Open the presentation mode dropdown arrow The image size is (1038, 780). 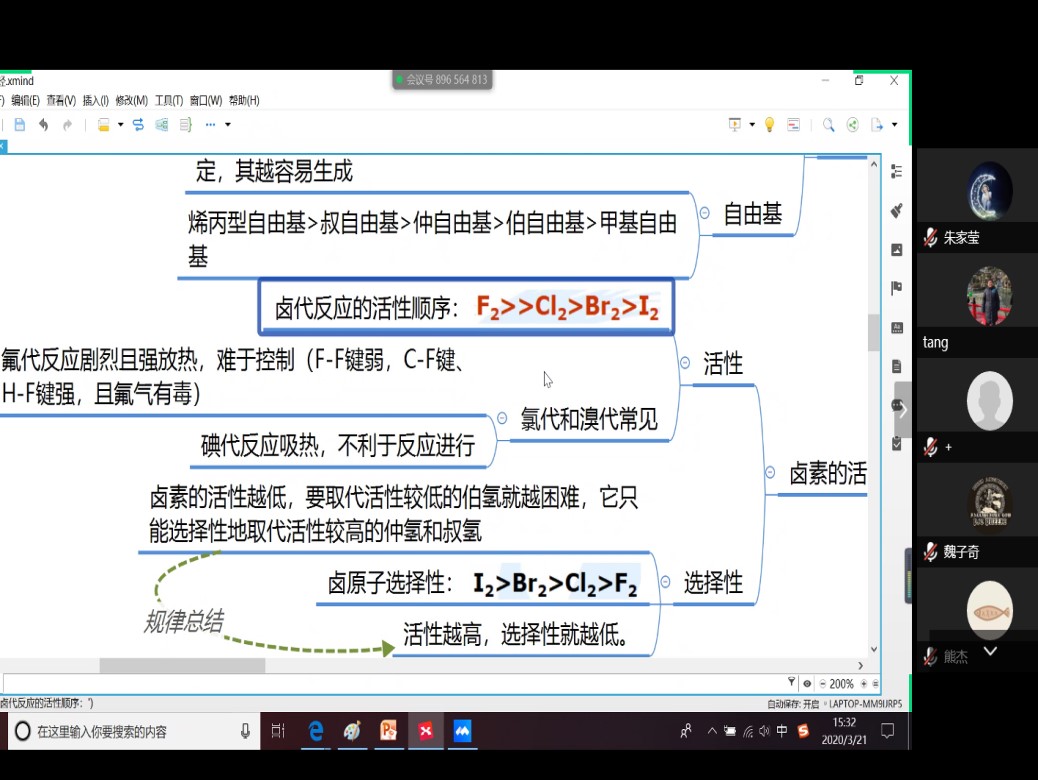pyautogui.click(x=751, y=125)
